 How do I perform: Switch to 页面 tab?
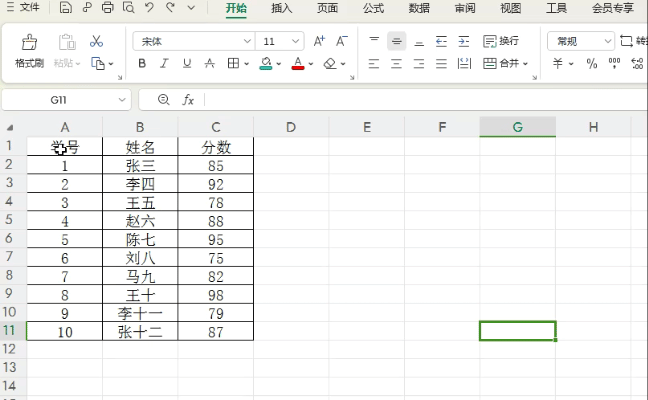coord(327,8)
